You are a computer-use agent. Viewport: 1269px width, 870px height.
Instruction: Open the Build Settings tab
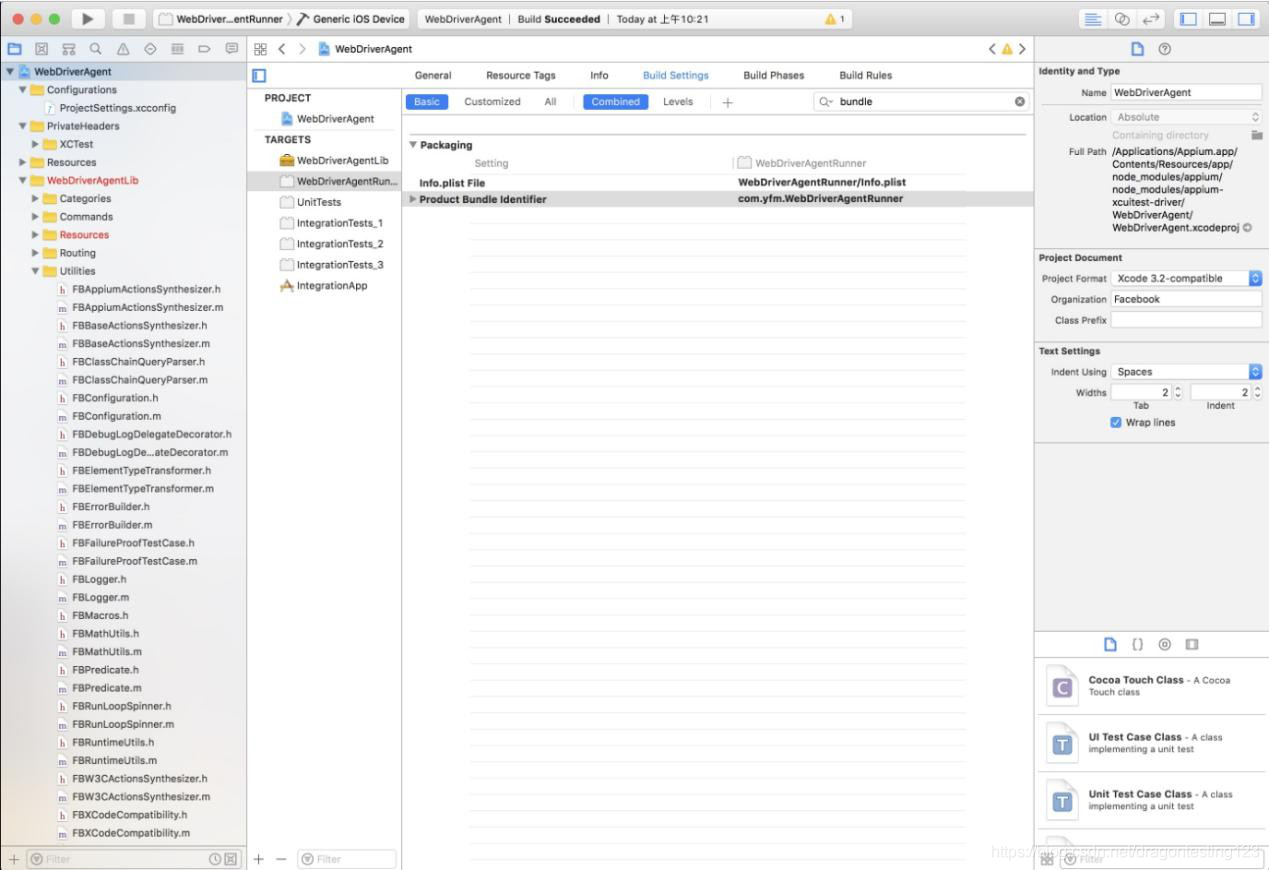click(x=676, y=75)
